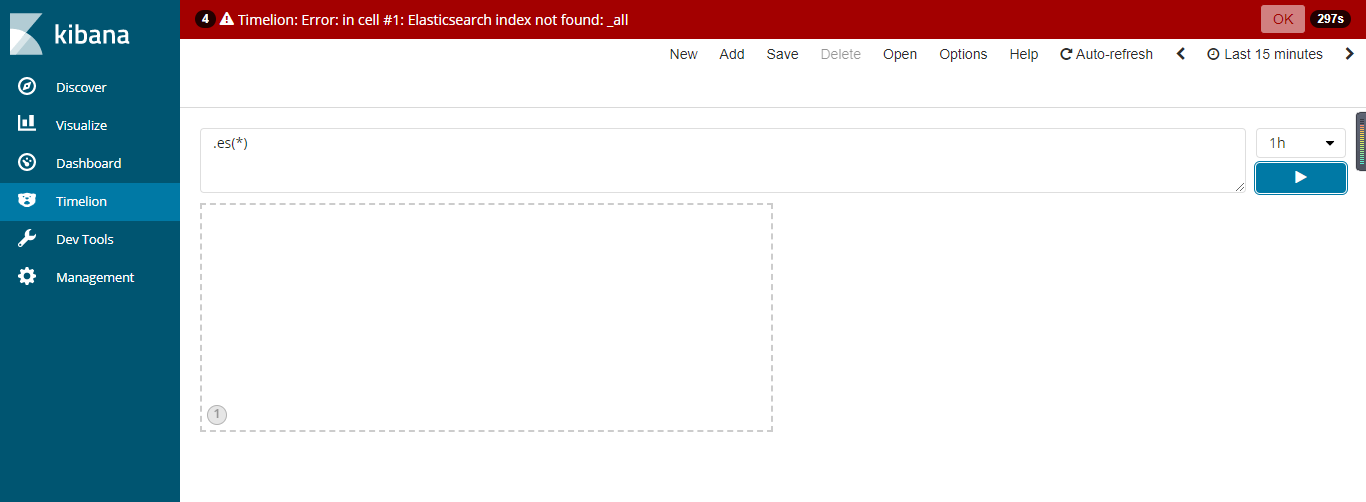Open Visualize bar chart icon
Screen dimensions: 1366x502
tap(27, 124)
